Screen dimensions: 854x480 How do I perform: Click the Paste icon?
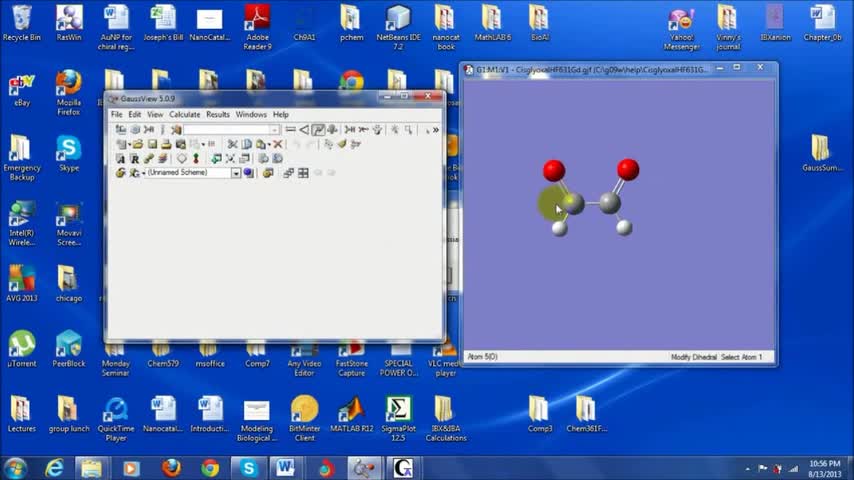(x=261, y=144)
